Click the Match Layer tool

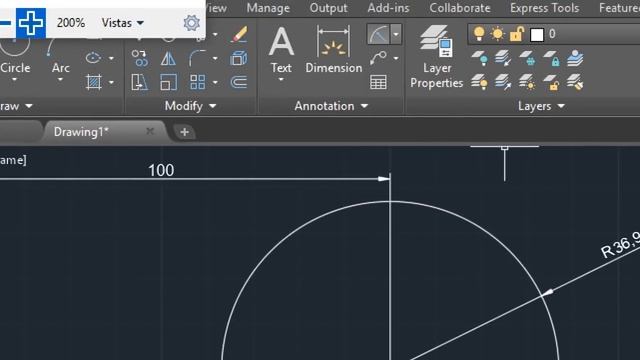tap(575, 82)
